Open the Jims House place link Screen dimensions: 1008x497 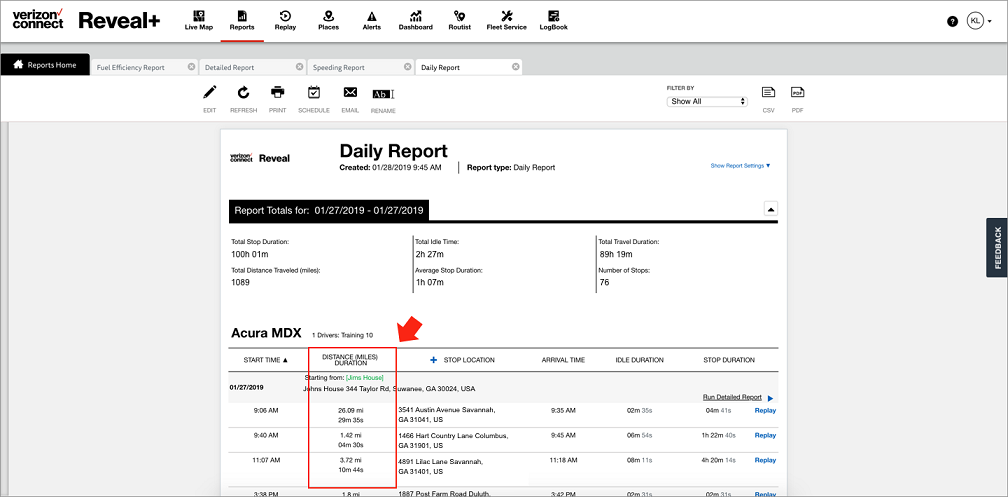tap(364, 377)
